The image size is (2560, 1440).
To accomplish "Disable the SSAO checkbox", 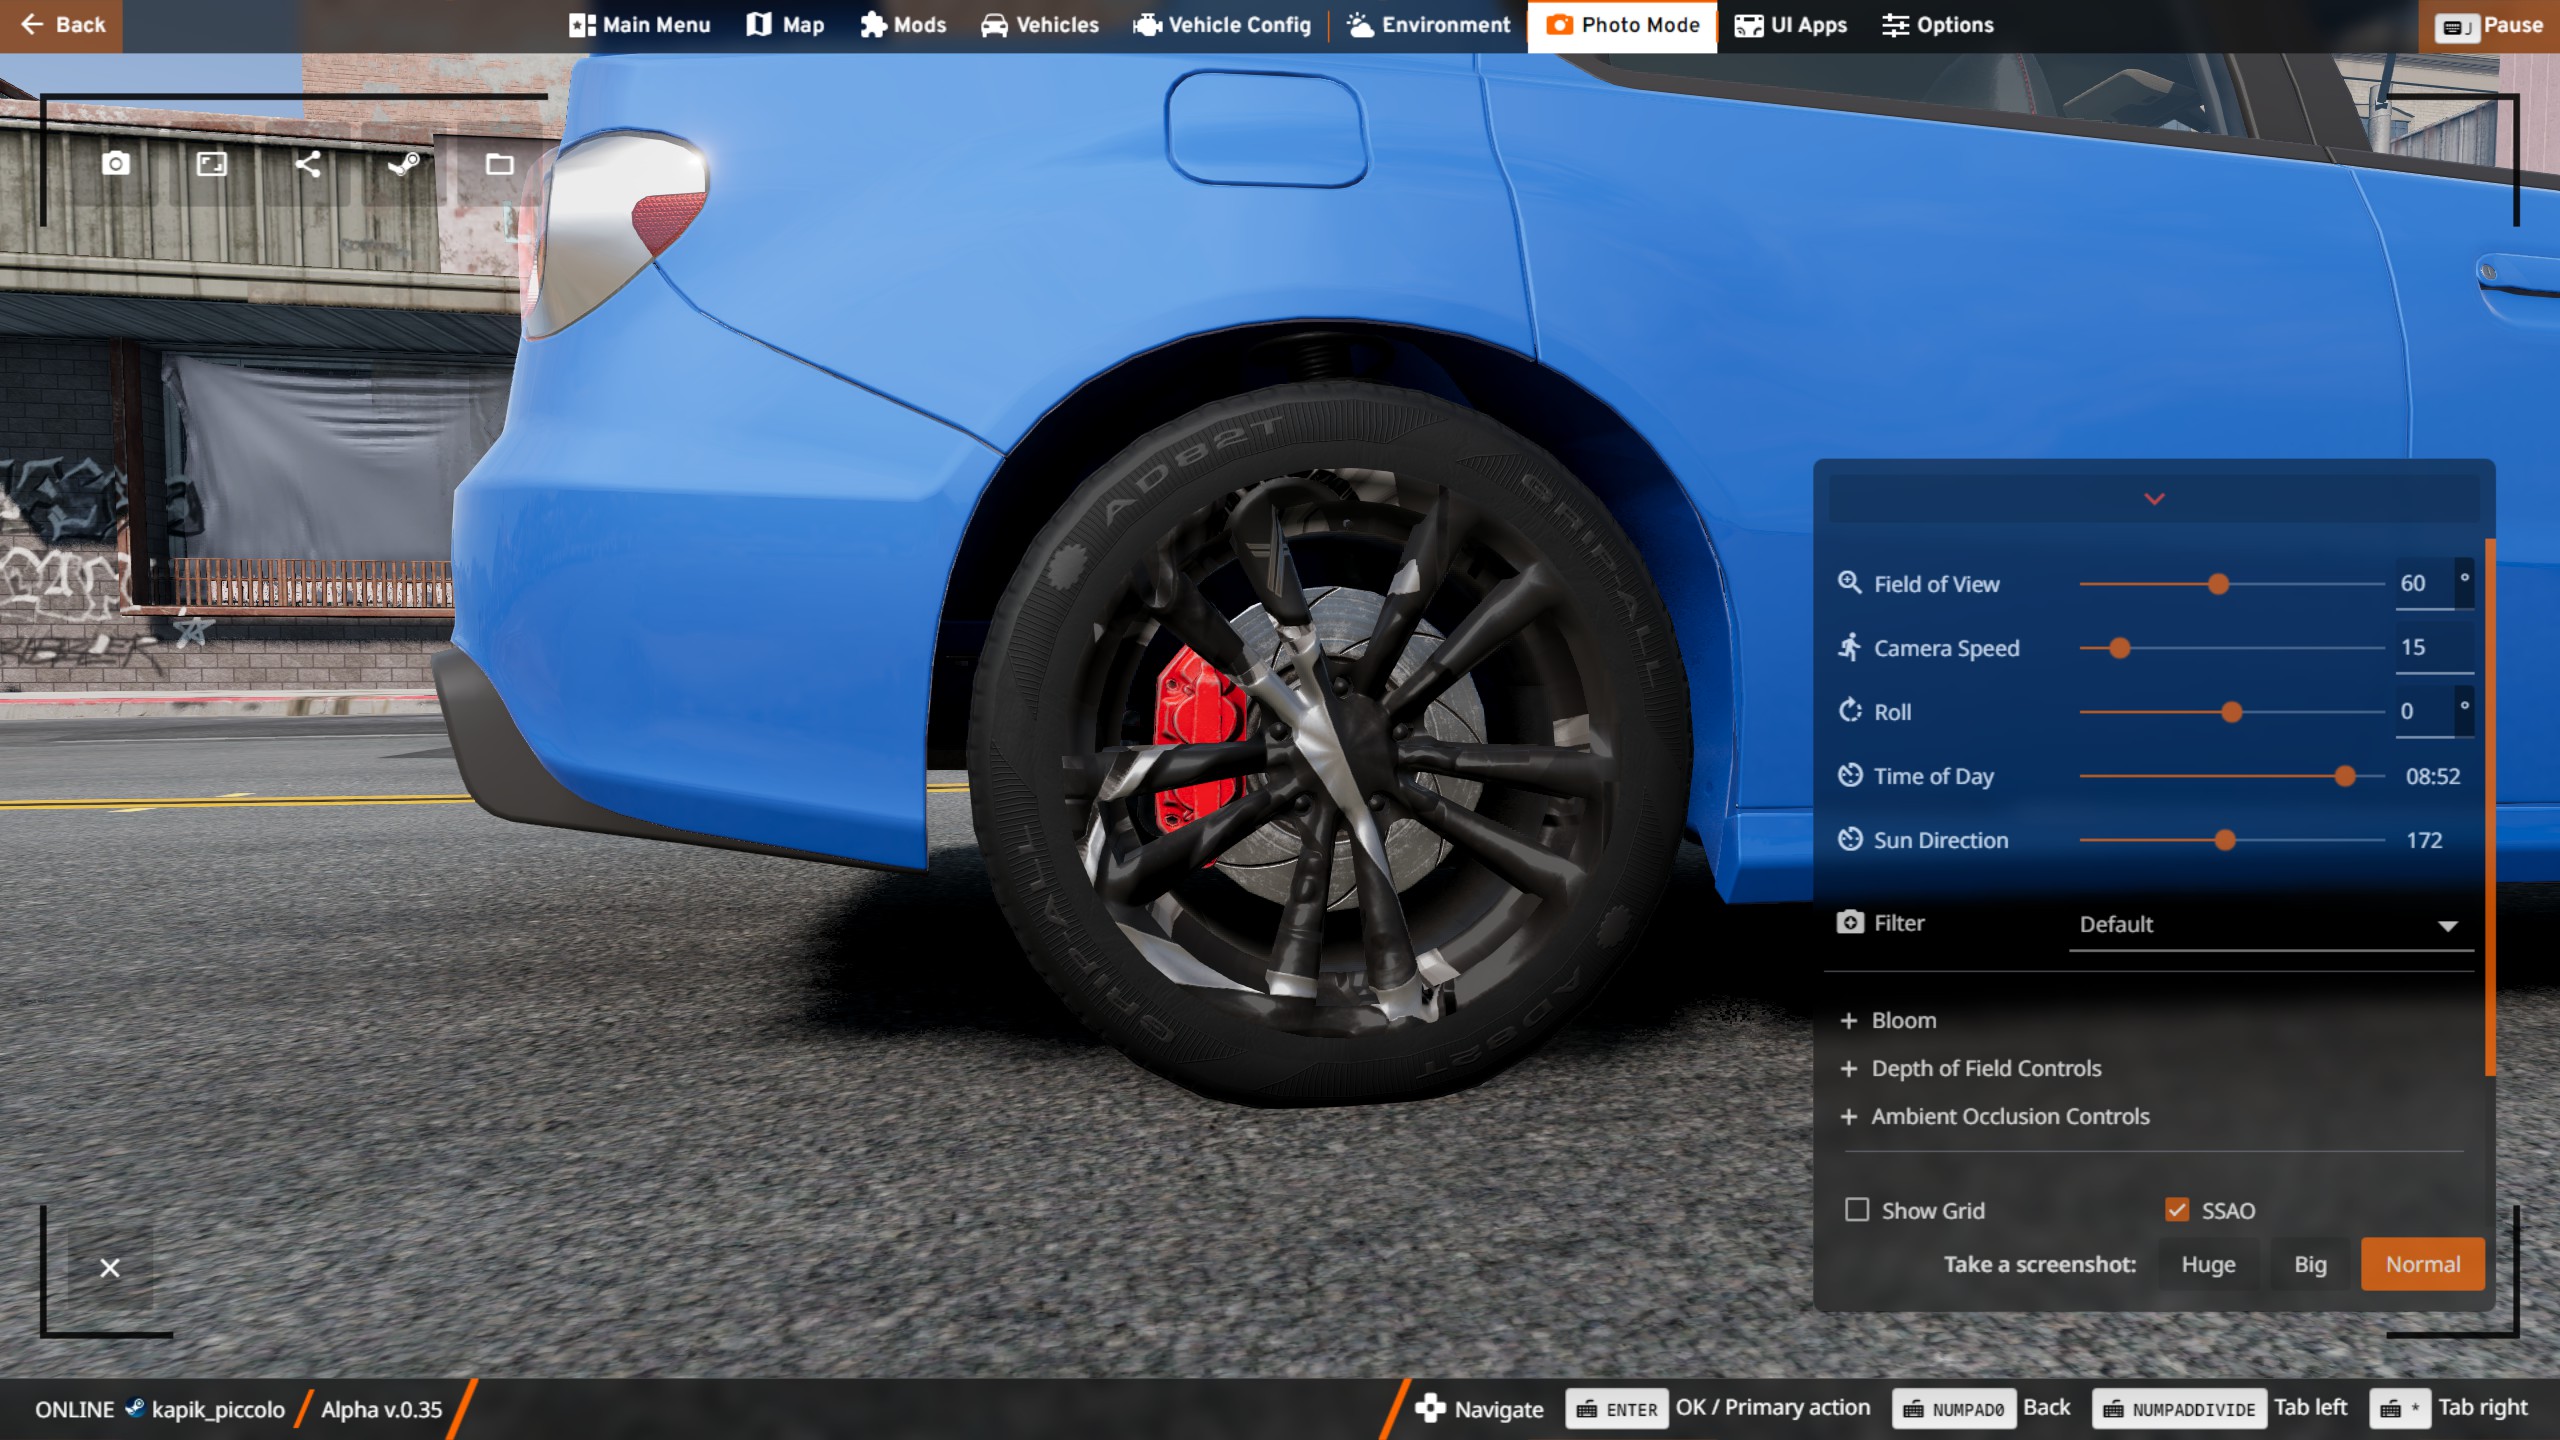I will pos(2177,1210).
